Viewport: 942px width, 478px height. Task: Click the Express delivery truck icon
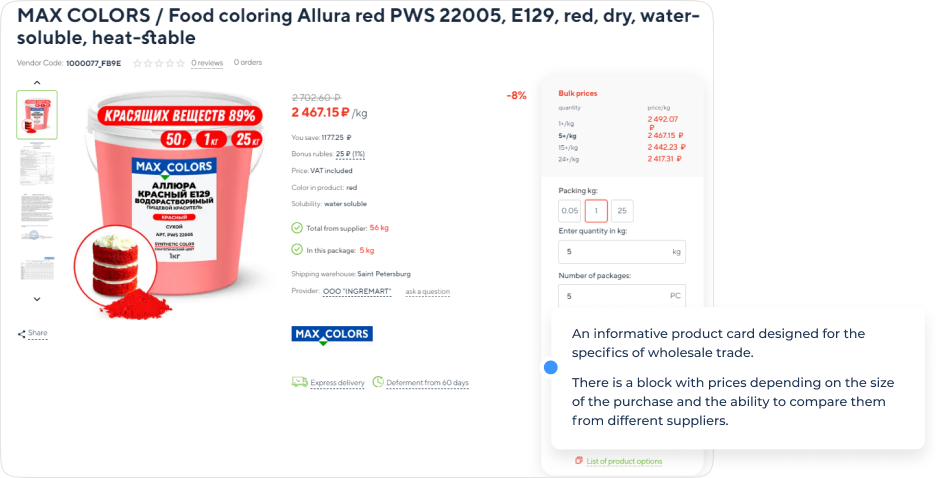point(299,382)
